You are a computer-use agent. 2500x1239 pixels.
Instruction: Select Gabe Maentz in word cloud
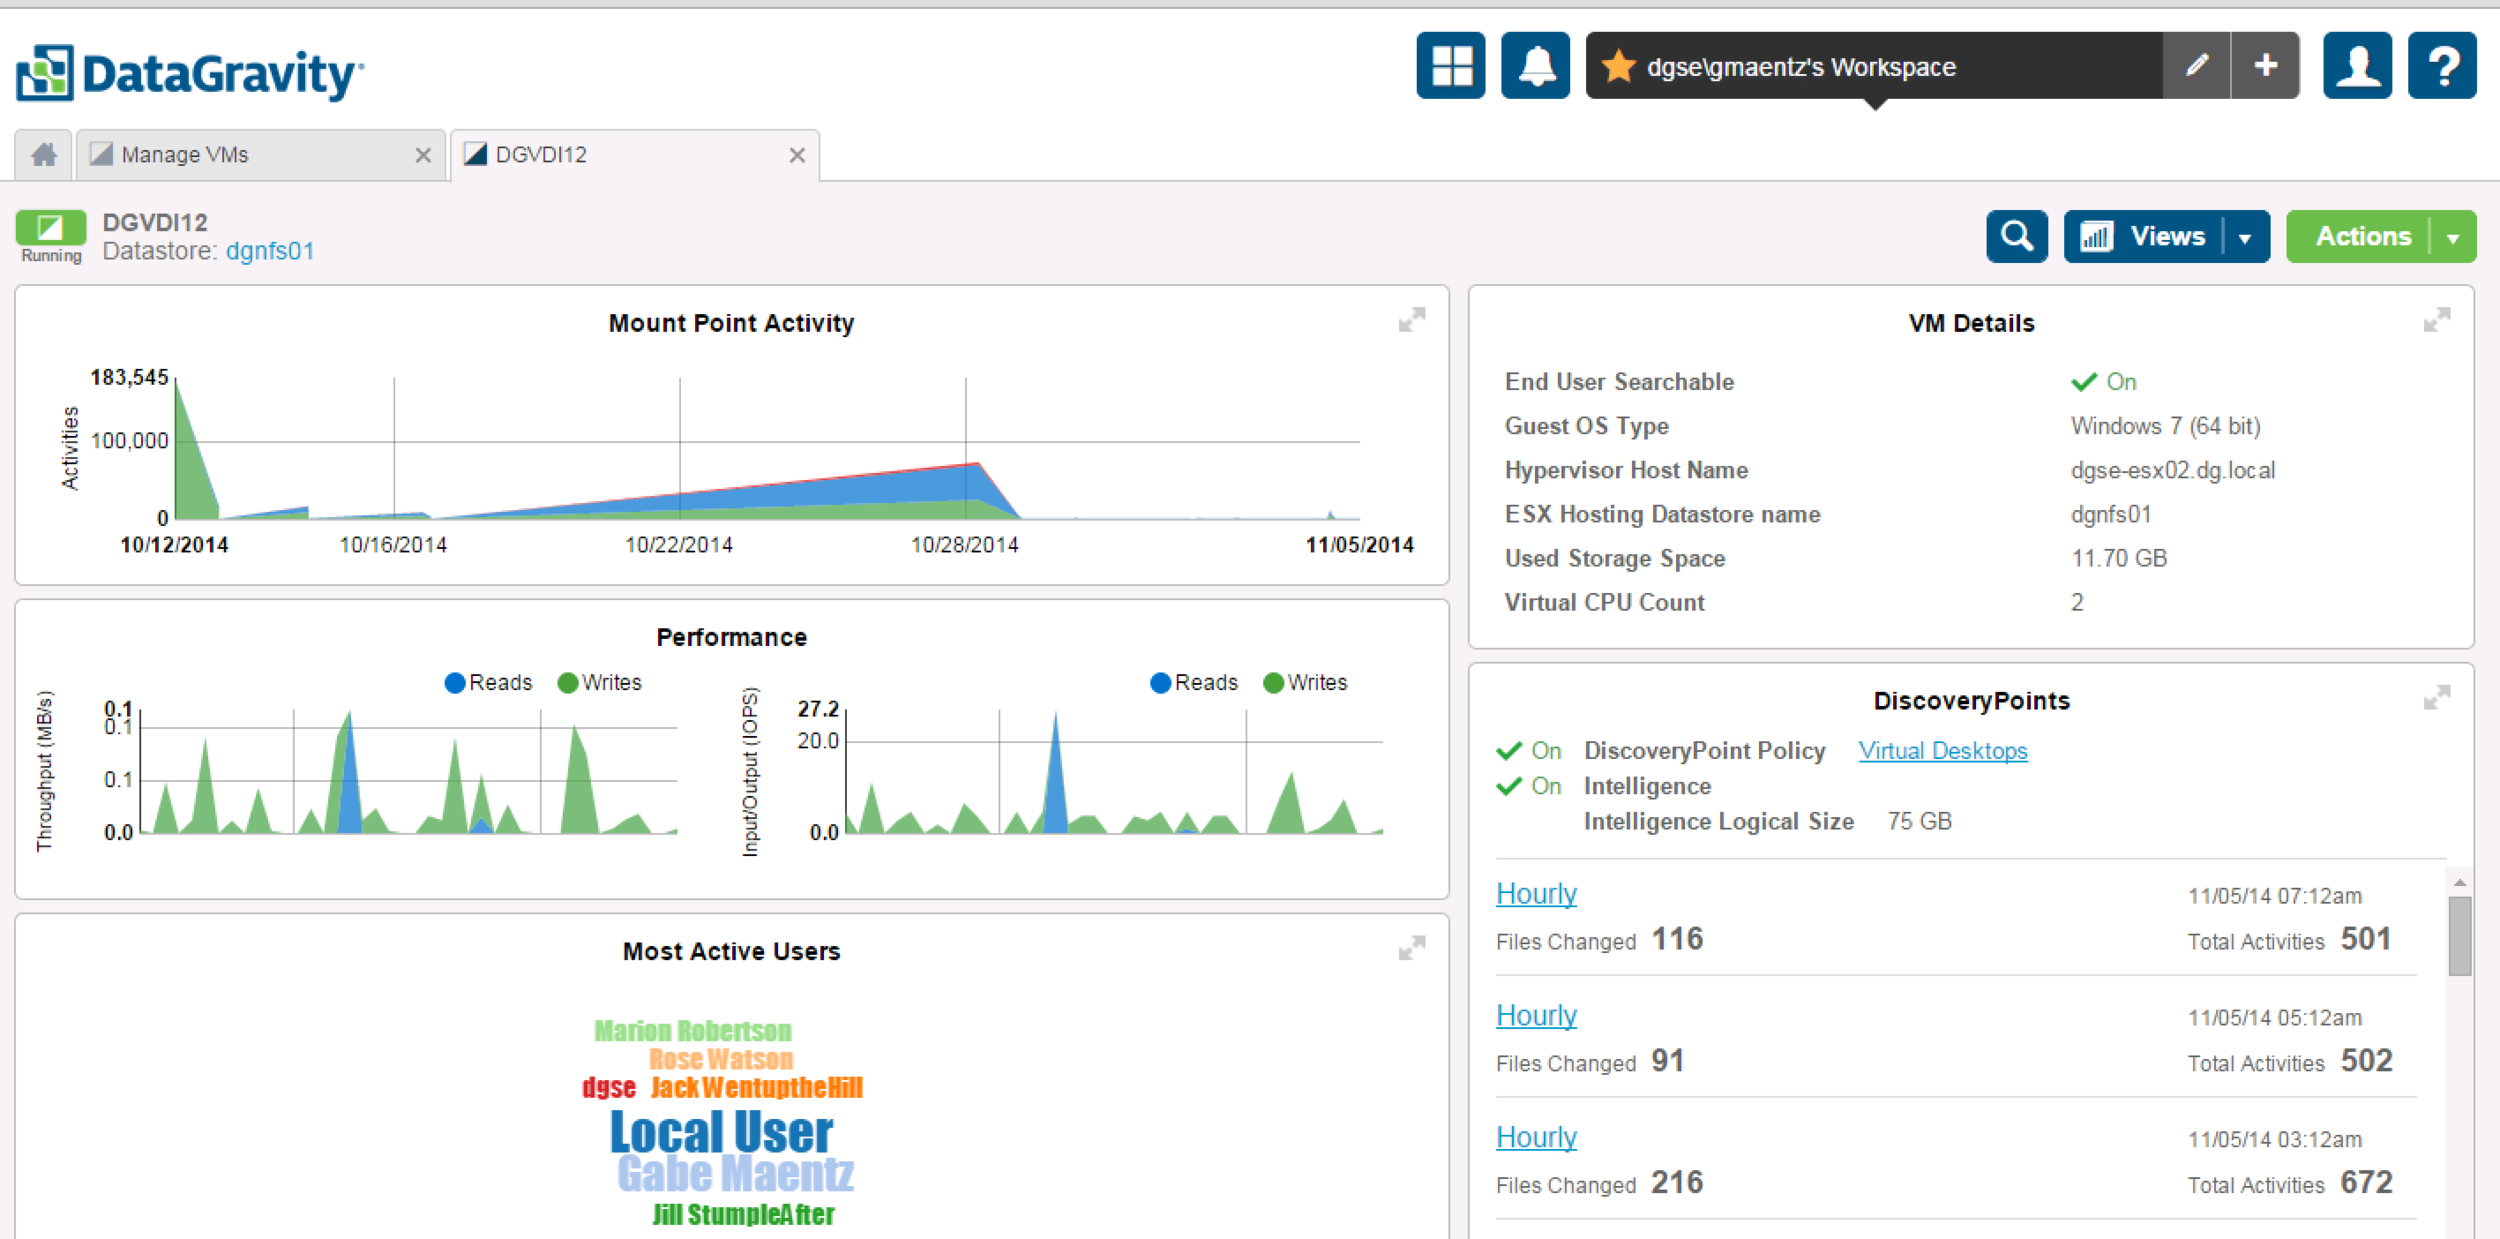tap(735, 1174)
